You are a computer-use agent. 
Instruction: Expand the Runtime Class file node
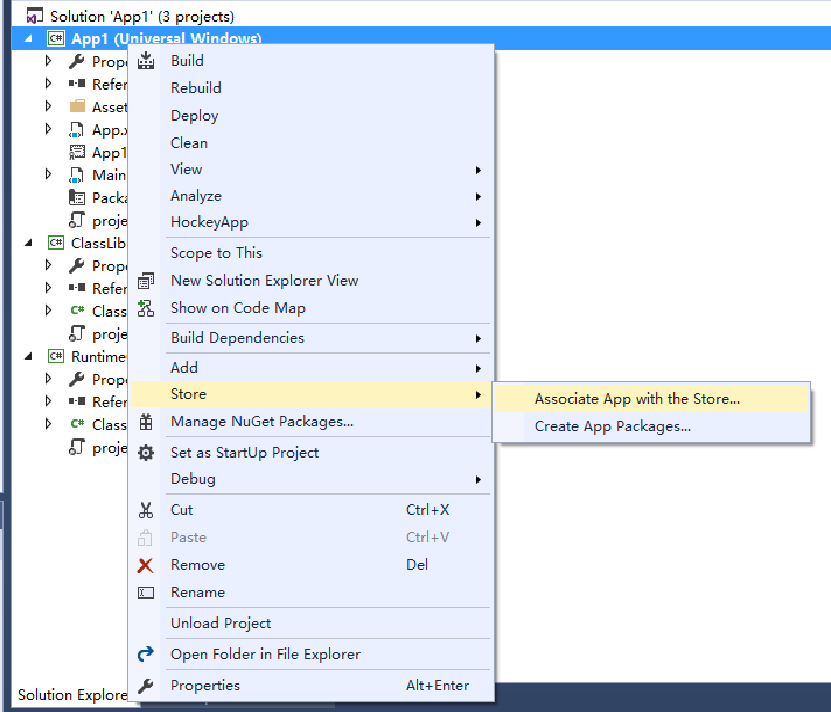click(x=48, y=424)
